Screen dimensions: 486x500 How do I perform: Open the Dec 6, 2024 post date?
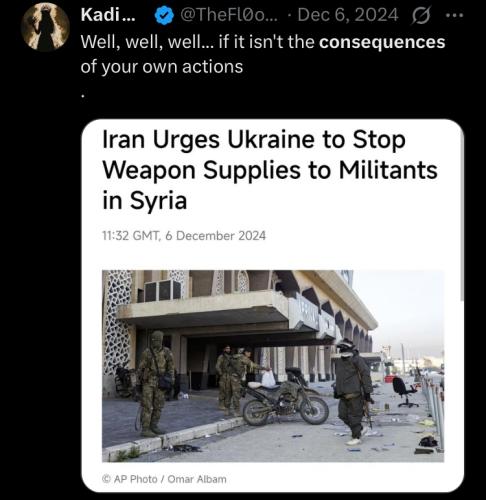348,15
